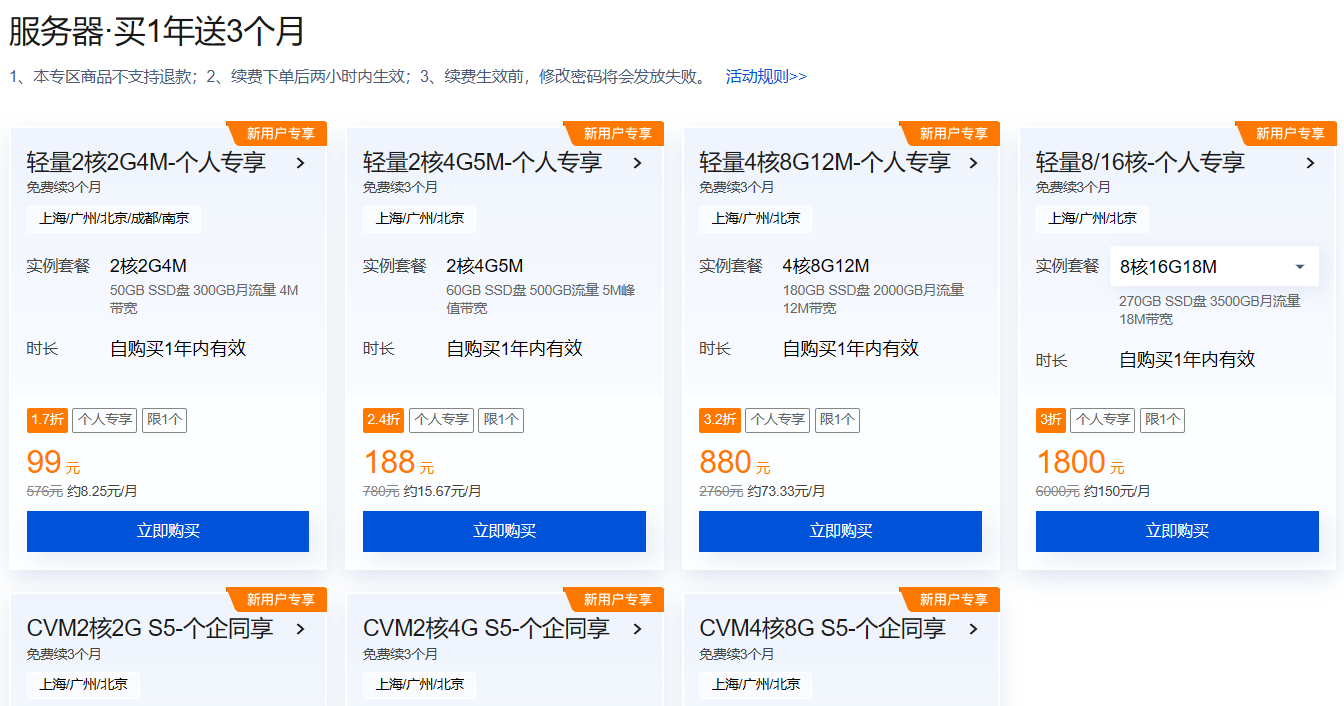This screenshot has width=1344, height=706.
Task: Click the 3折 discount badge
Action: point(1051,420)
